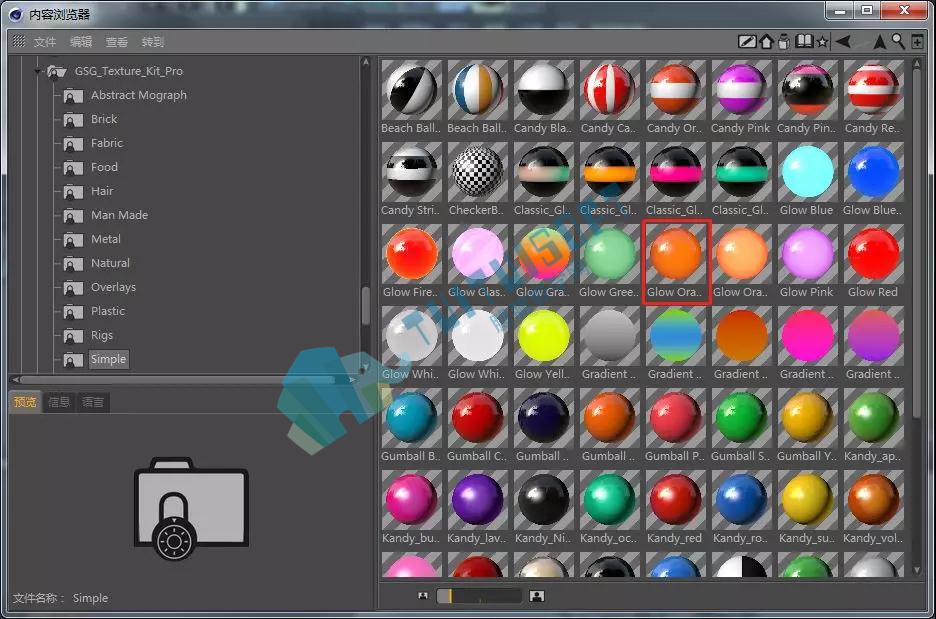Open the presets jar icon in toolbar
936x619 pixels.
click(x=784, y=42)
